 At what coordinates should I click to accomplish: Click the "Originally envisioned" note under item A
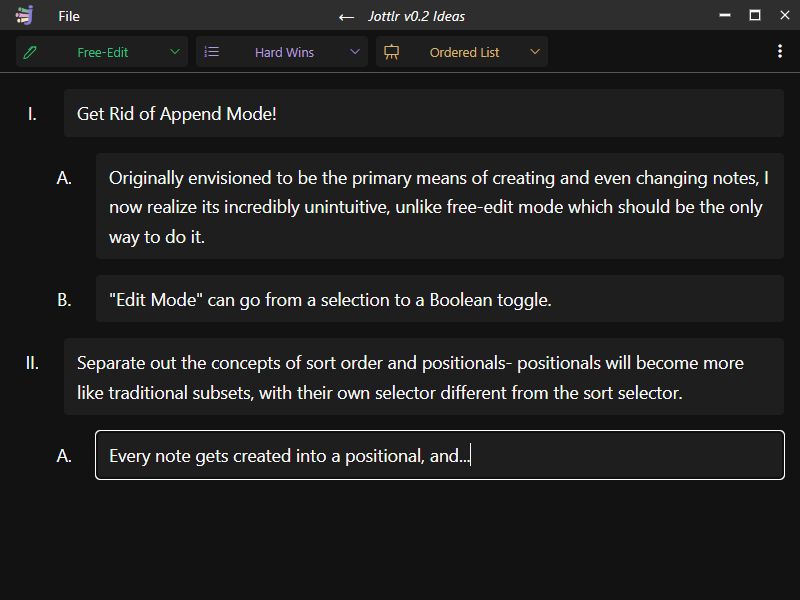(x=439, y=207)
